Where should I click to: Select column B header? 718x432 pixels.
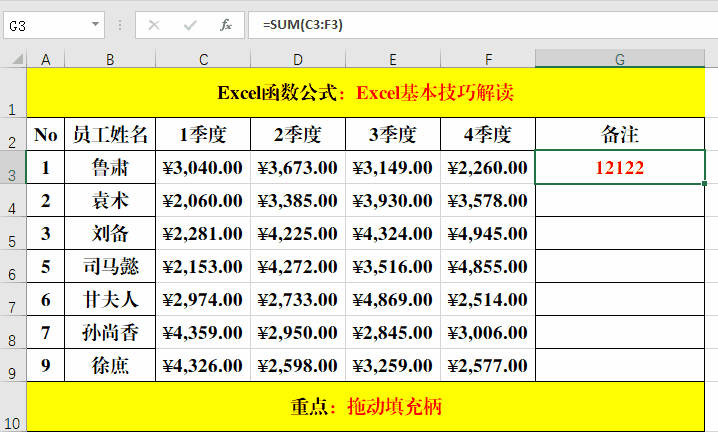click(110, 59)
